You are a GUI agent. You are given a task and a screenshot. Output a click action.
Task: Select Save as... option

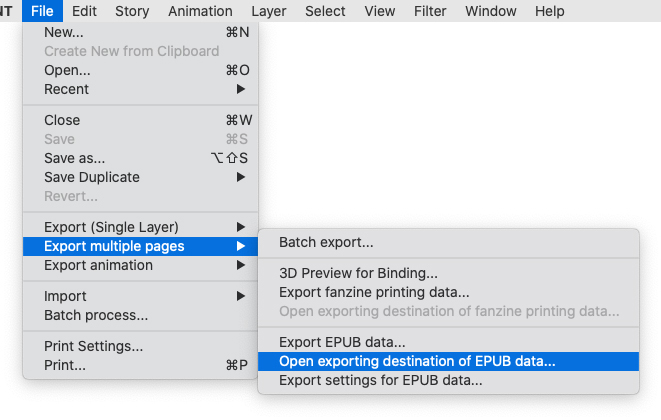tap(74, 158)
